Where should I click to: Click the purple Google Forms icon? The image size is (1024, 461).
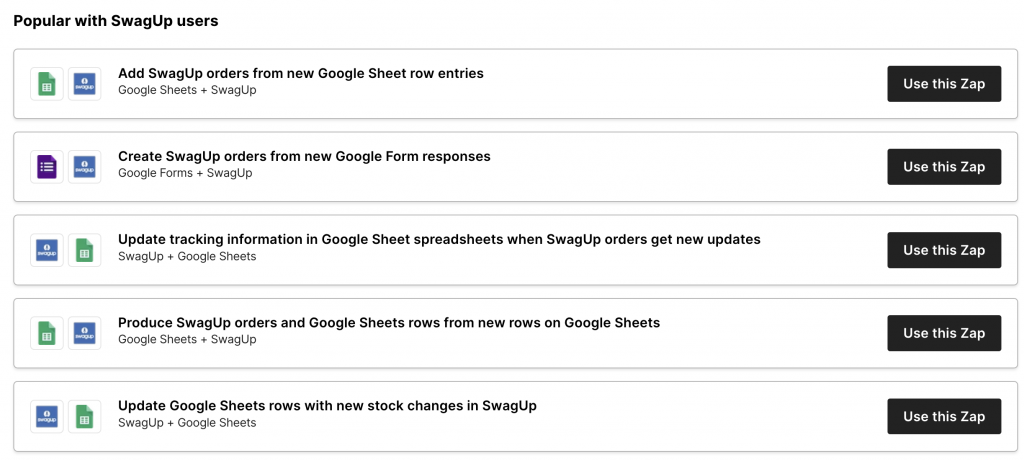(x=46, y=167)
